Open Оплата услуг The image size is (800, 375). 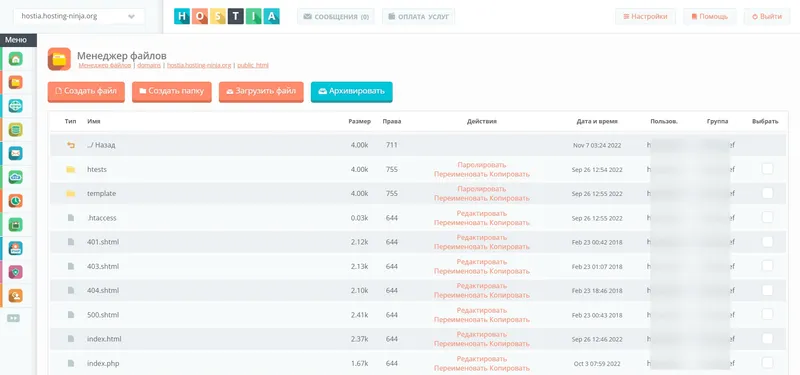418,16
